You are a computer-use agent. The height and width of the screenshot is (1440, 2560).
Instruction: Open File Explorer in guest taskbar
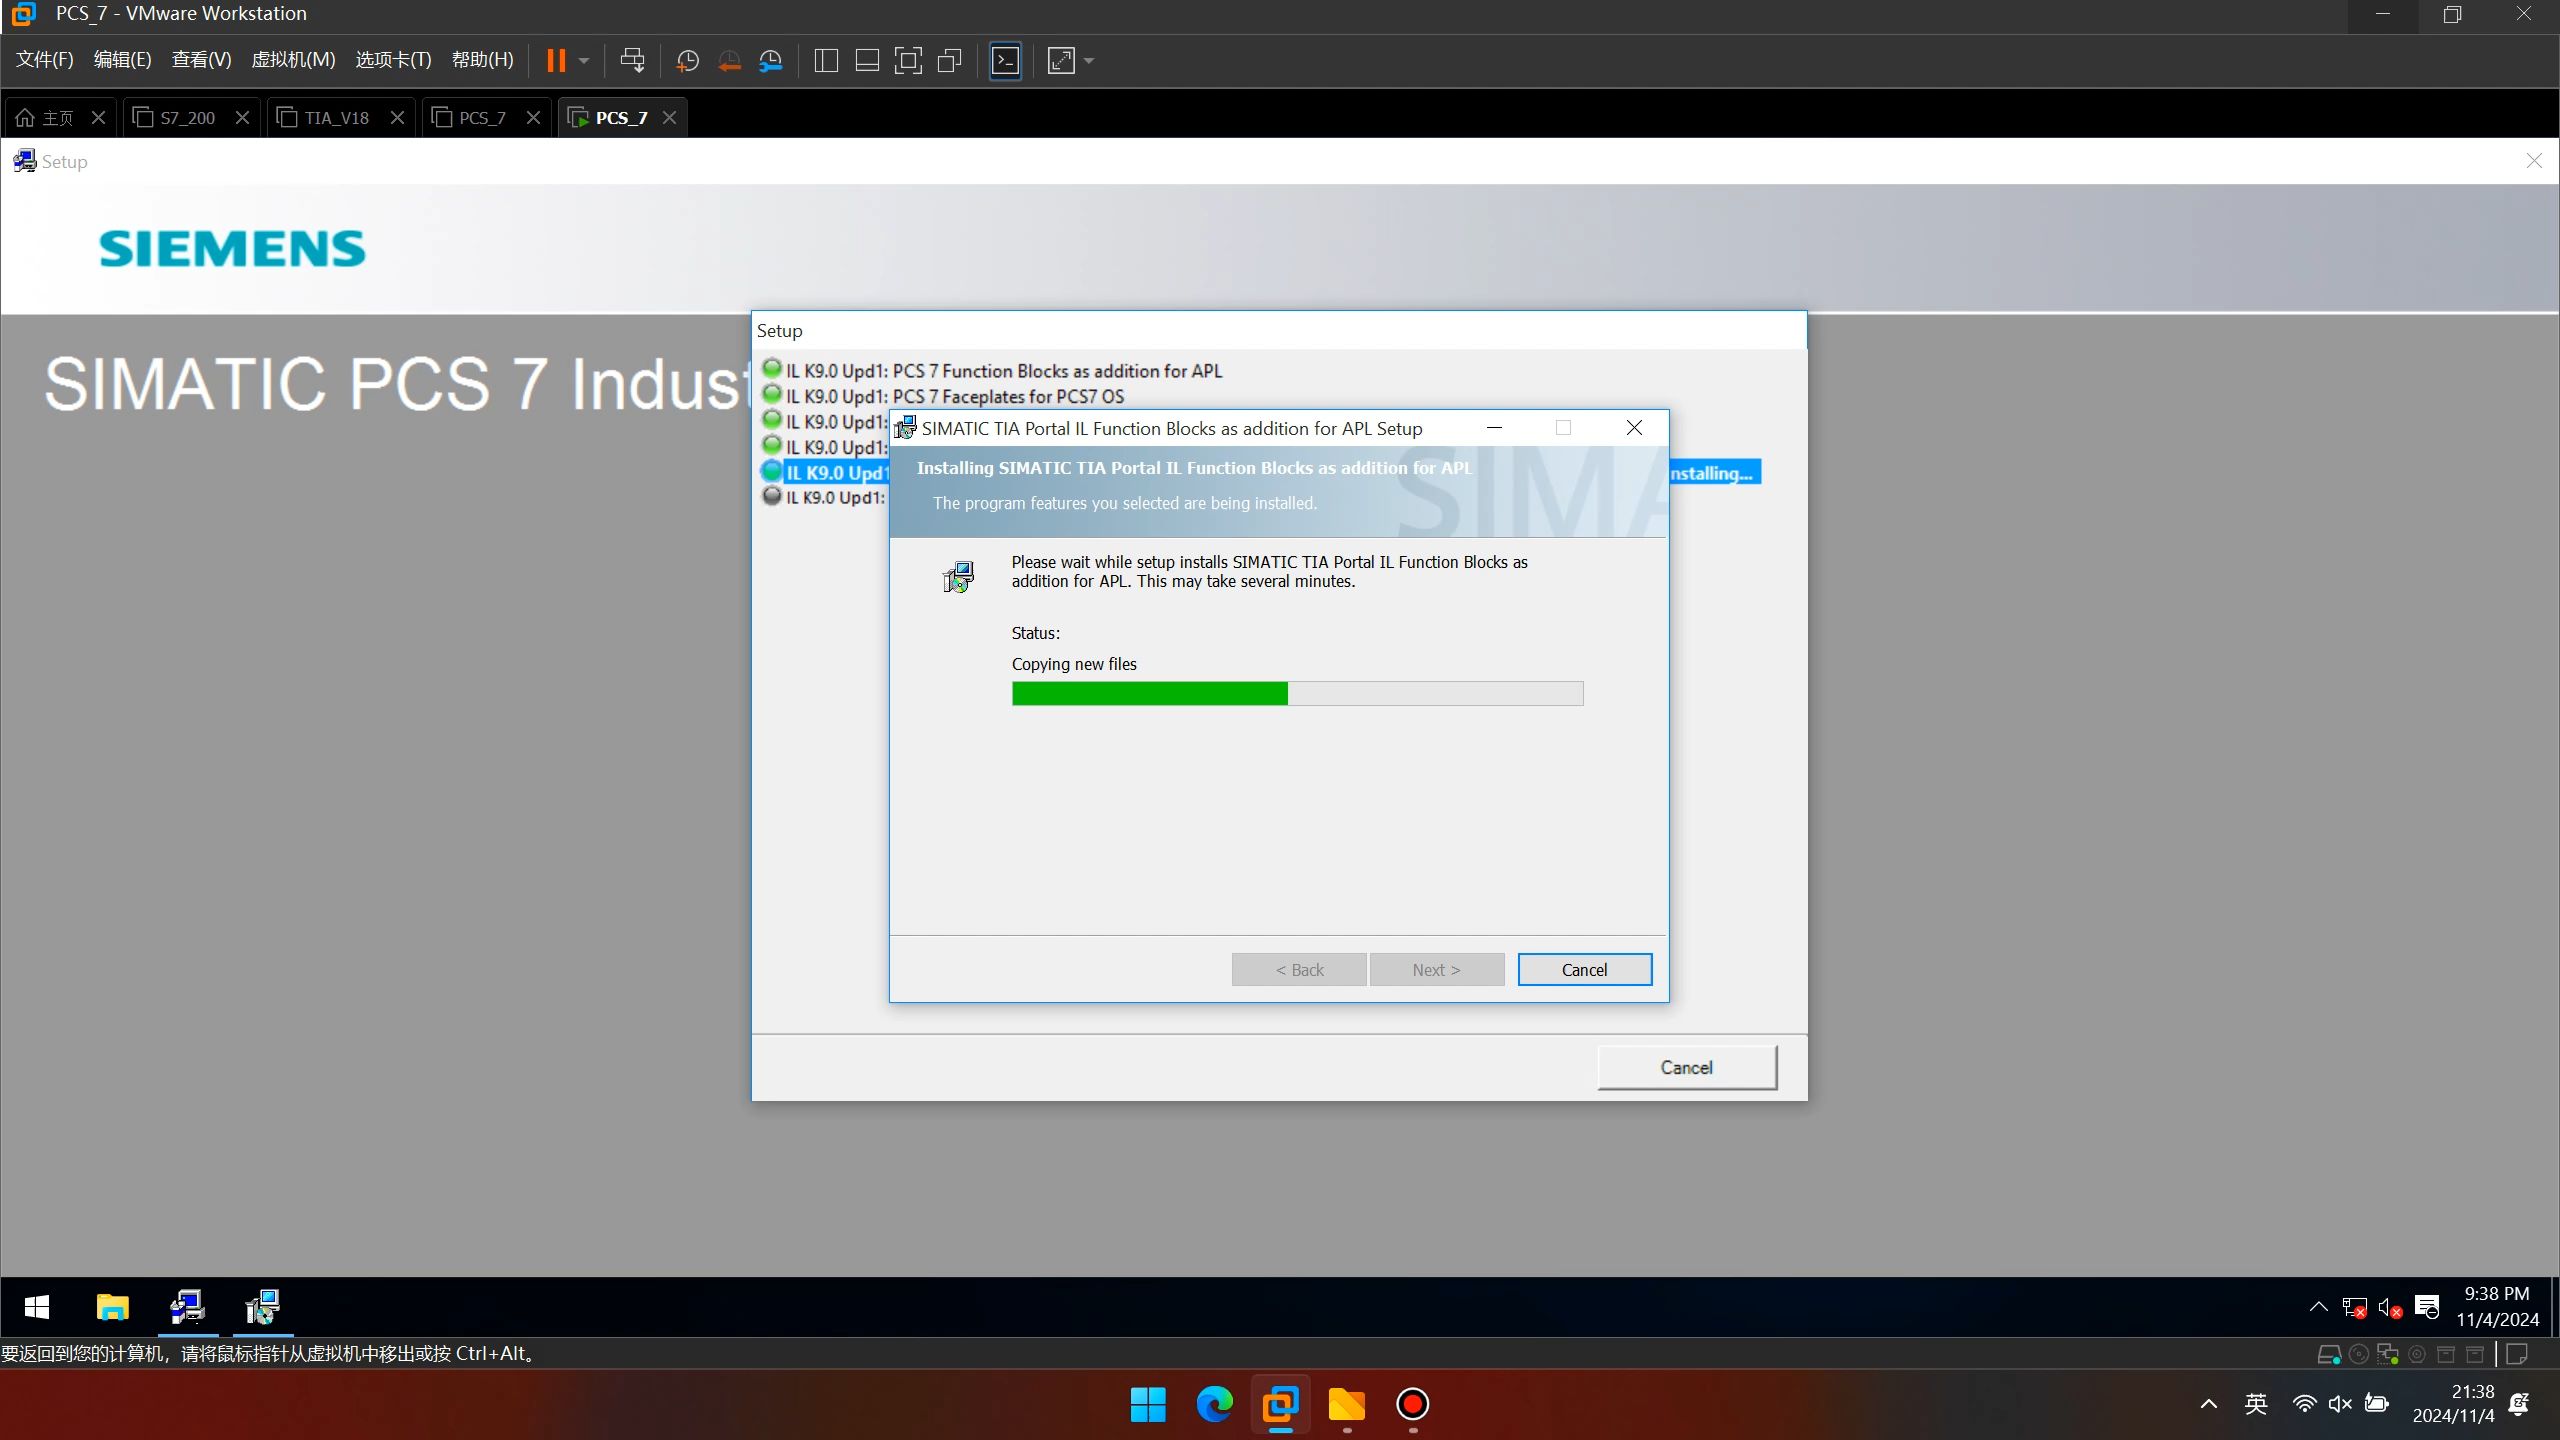[x=113, y=1307]
